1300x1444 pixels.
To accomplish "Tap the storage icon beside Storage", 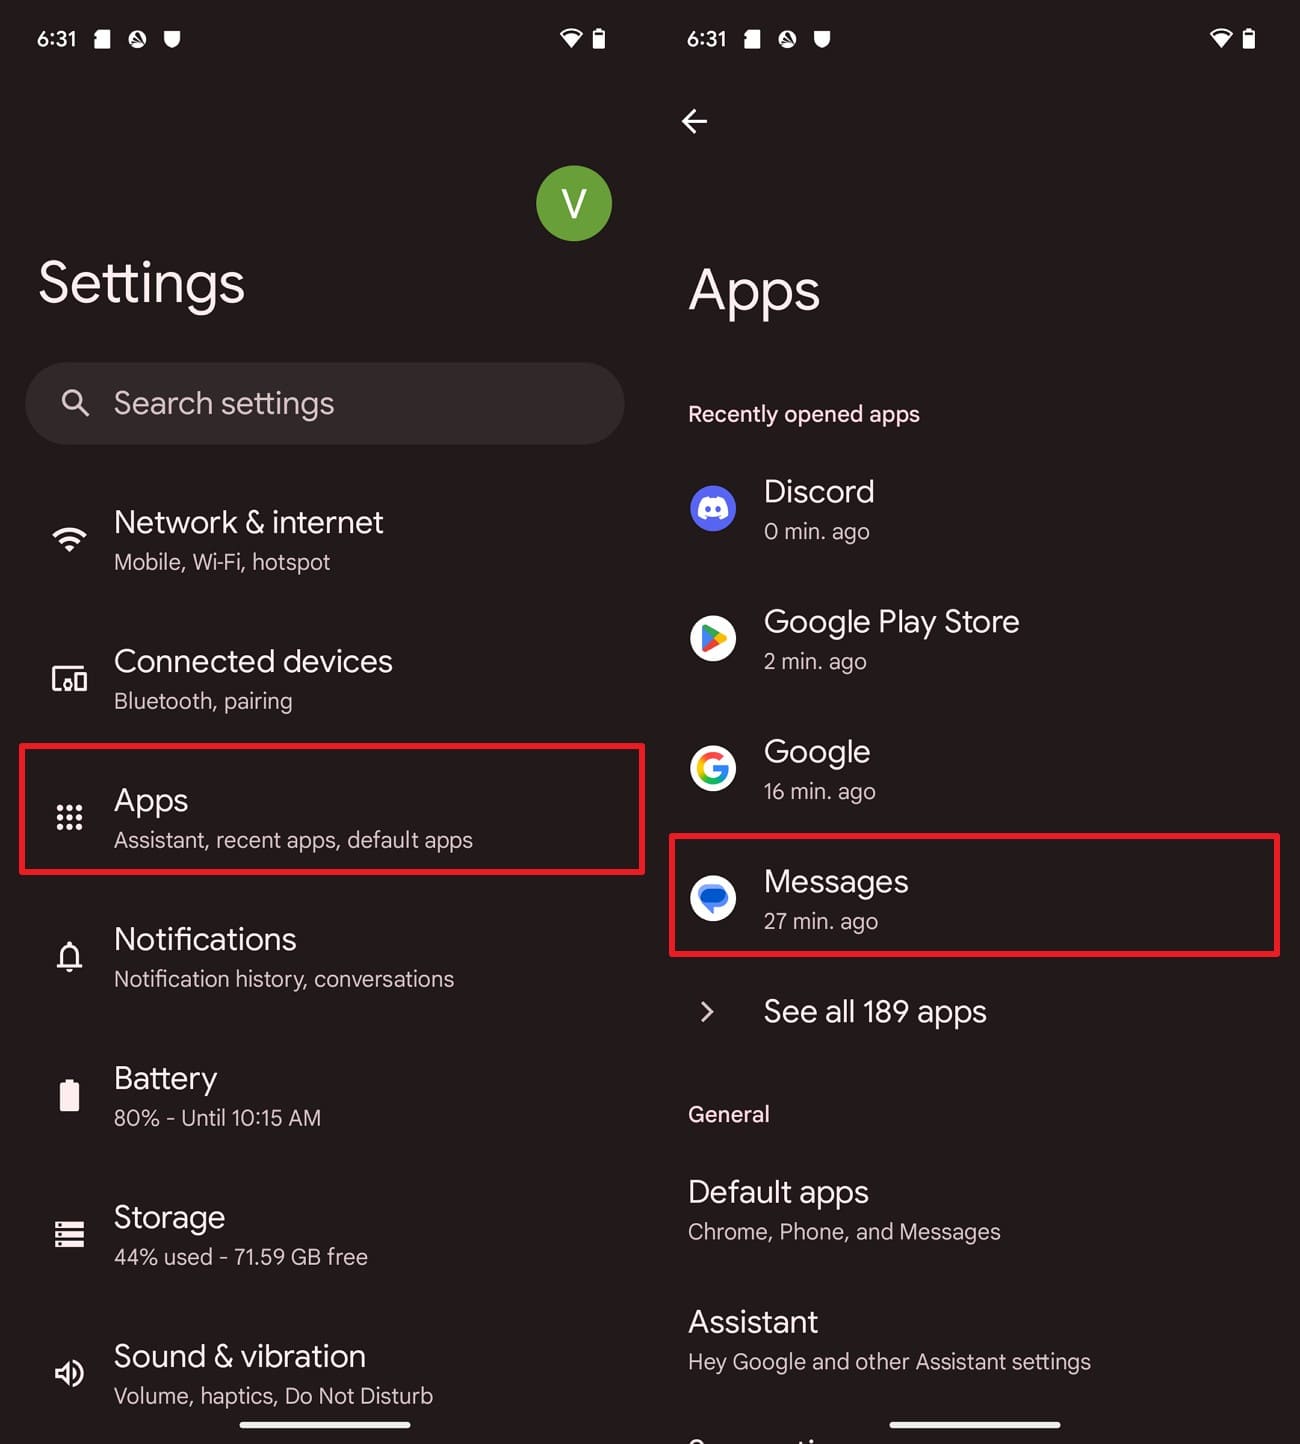I will point(69,1235).
